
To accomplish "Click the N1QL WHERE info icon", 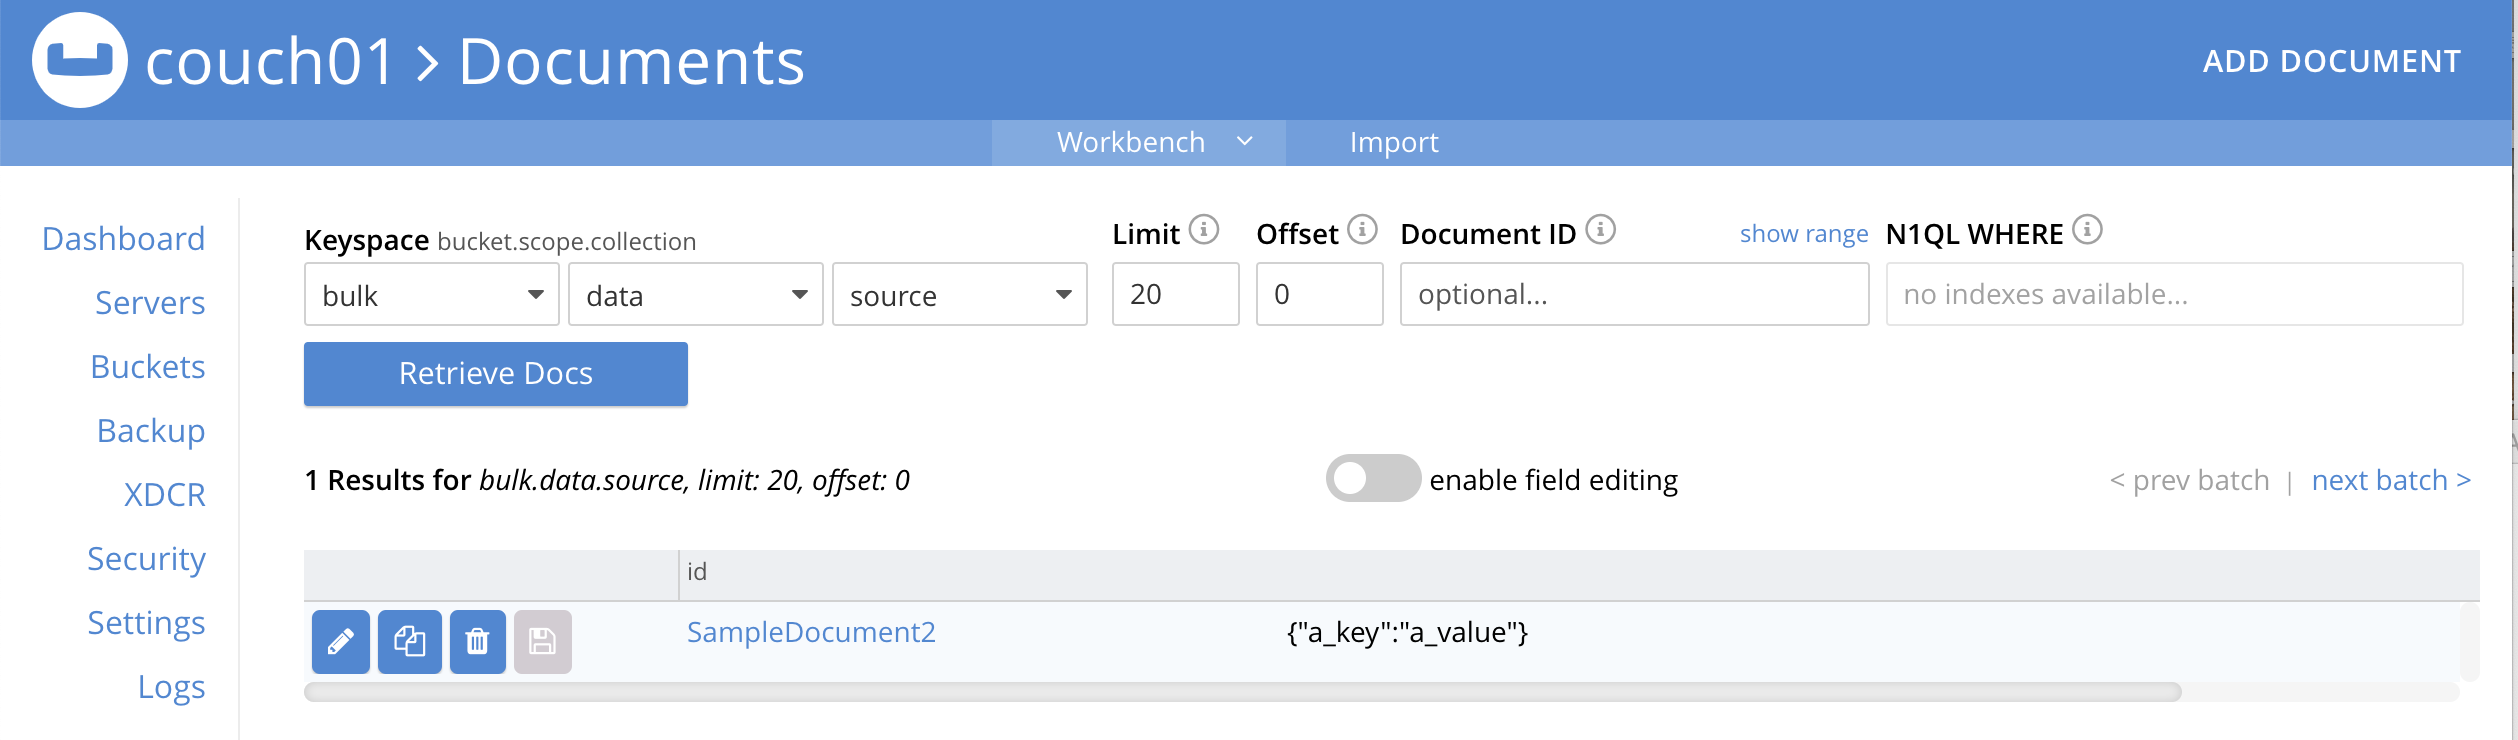I will pos(2087,230).
